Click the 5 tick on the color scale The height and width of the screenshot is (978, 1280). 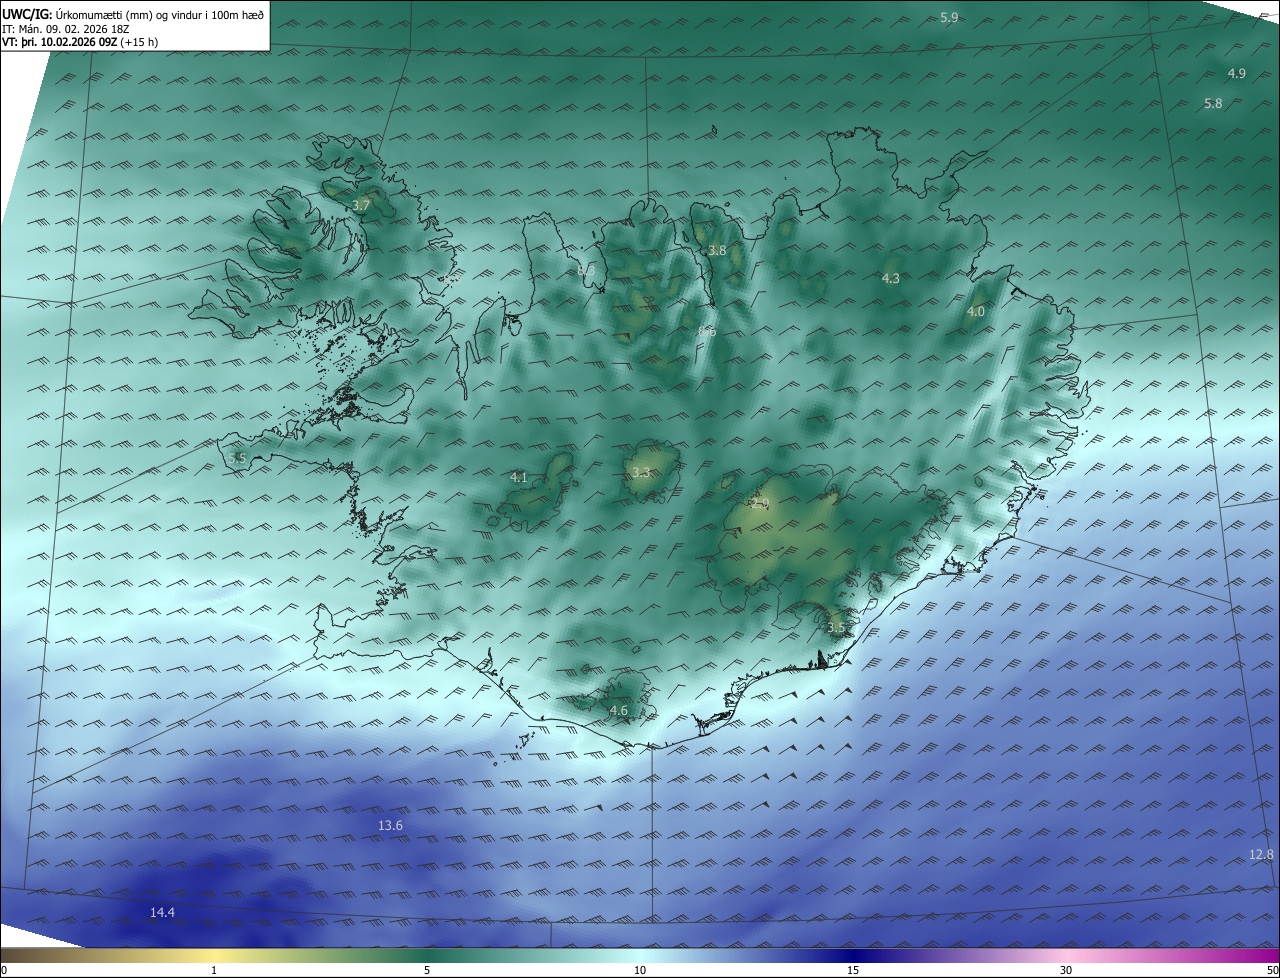[427, 970]
